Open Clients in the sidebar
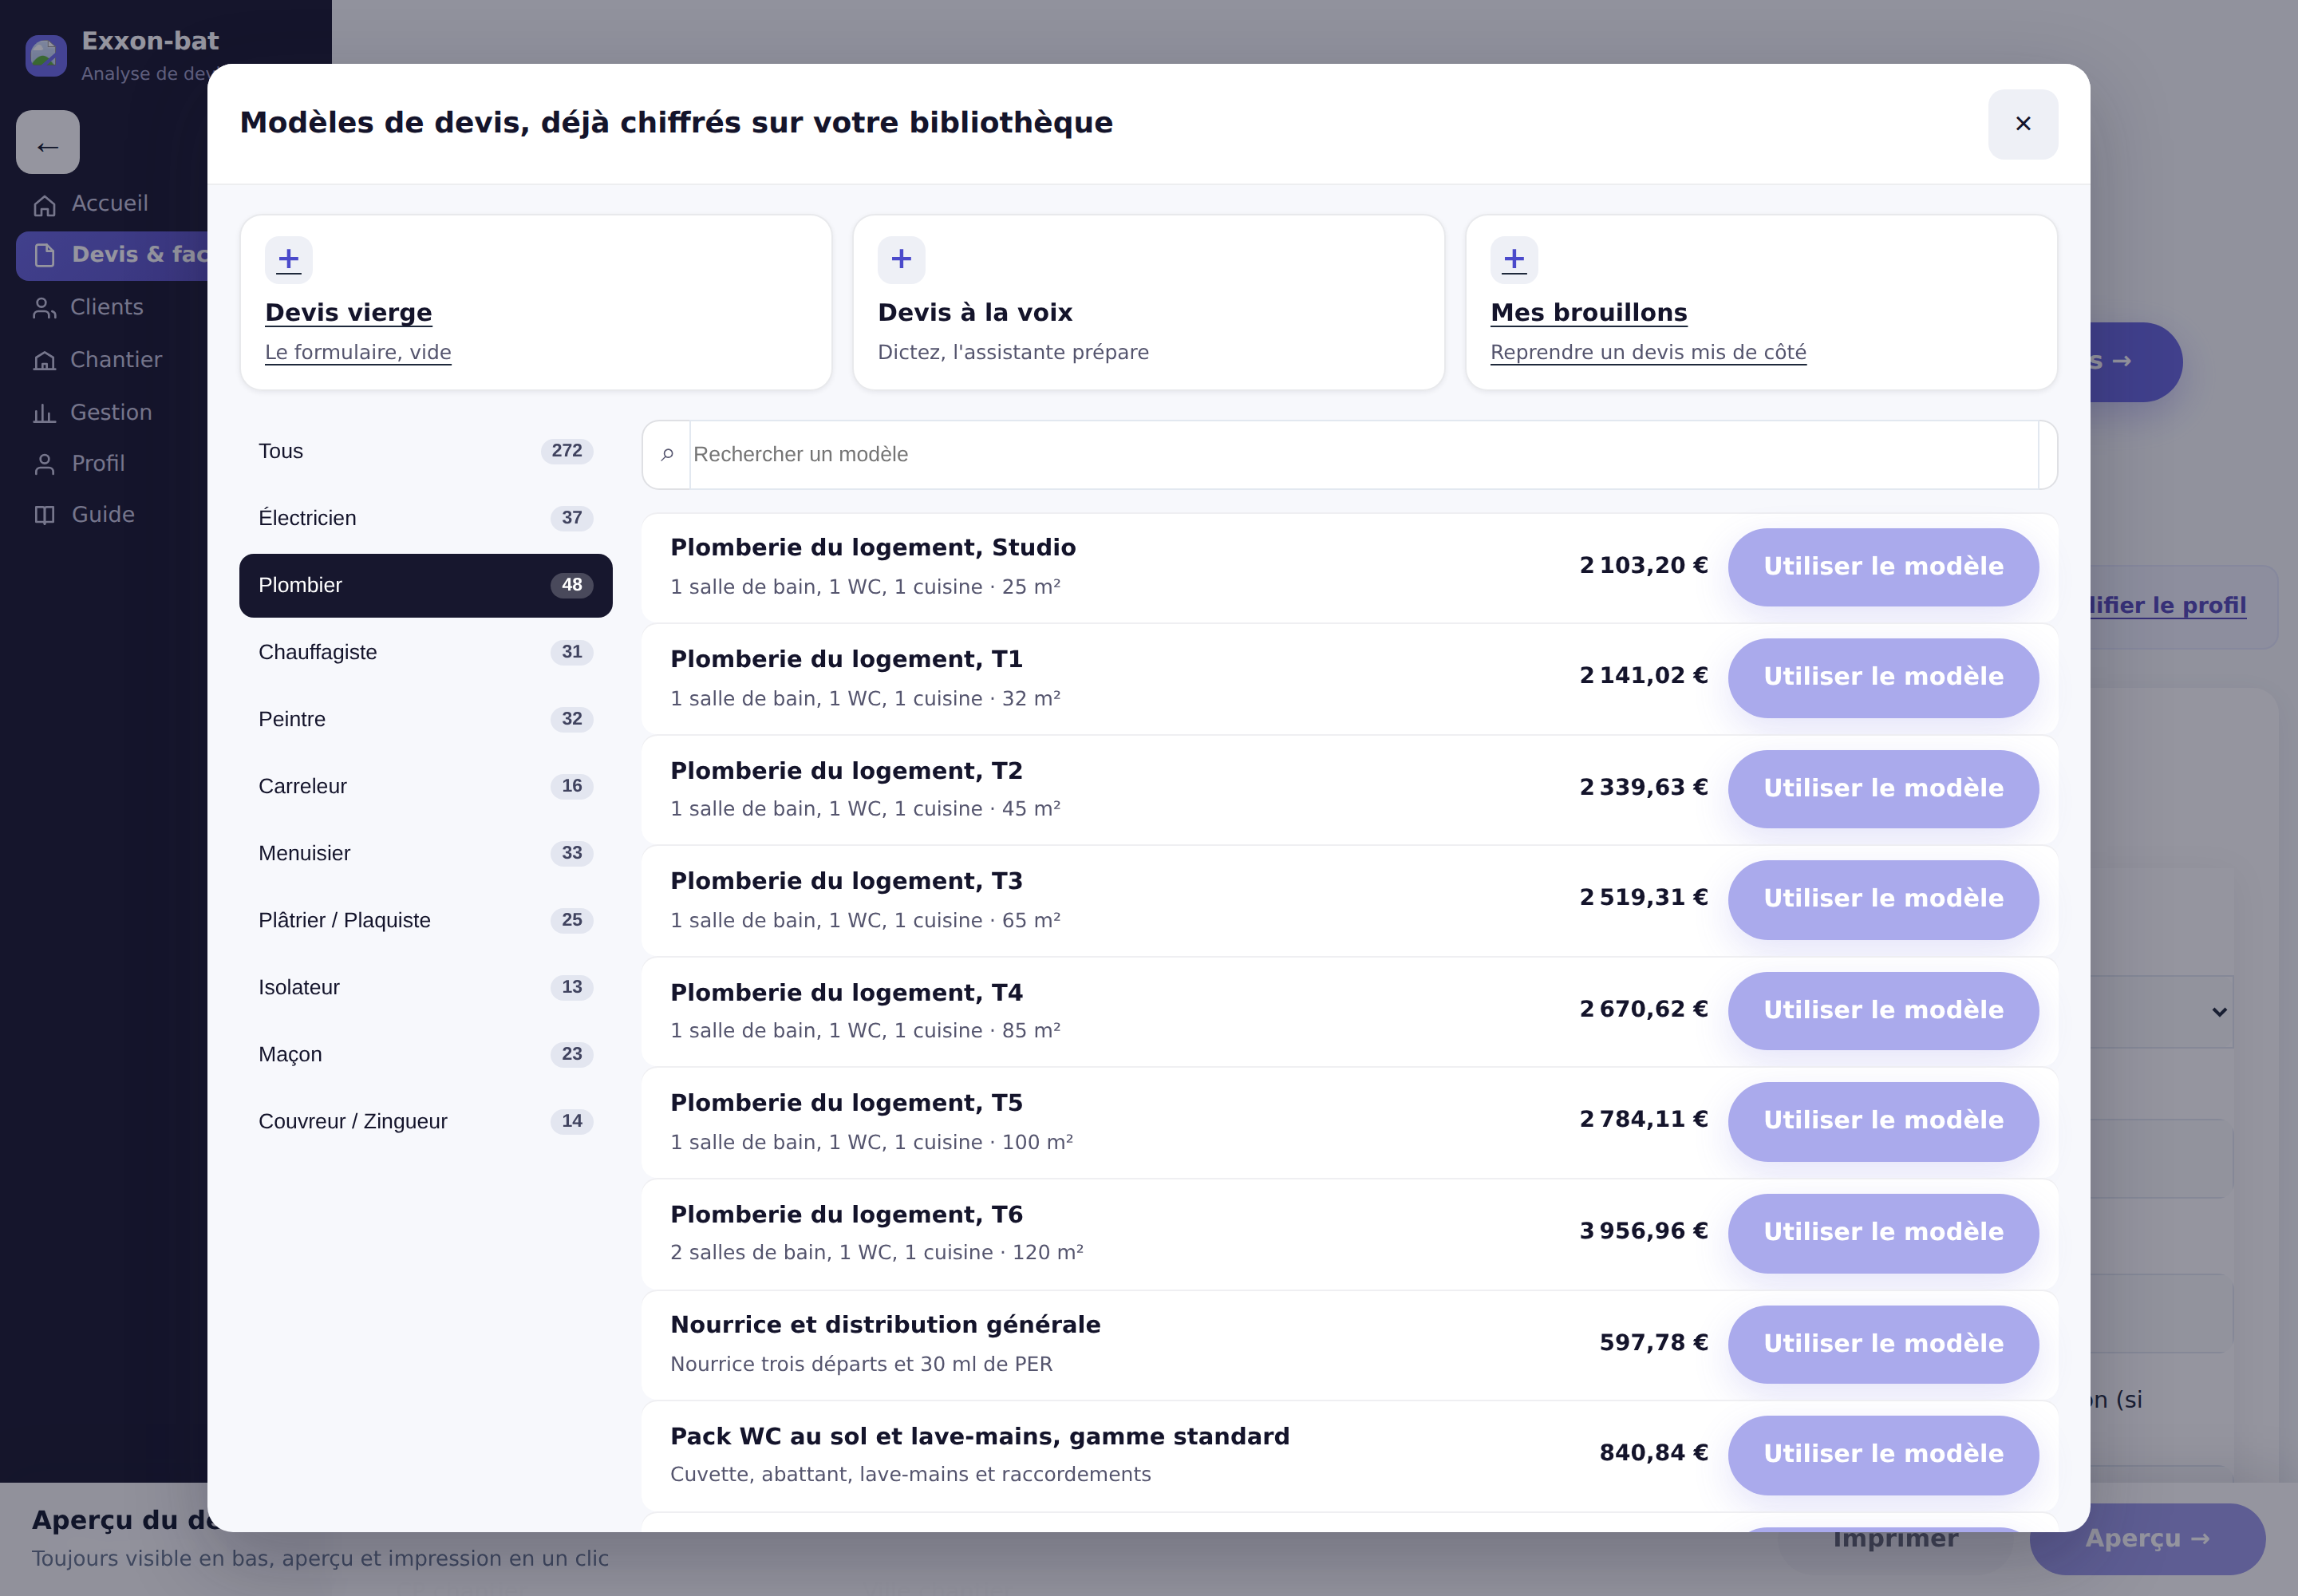Image resolution: width=2298 pixels, height=1596 pixels. coord(107,308)
